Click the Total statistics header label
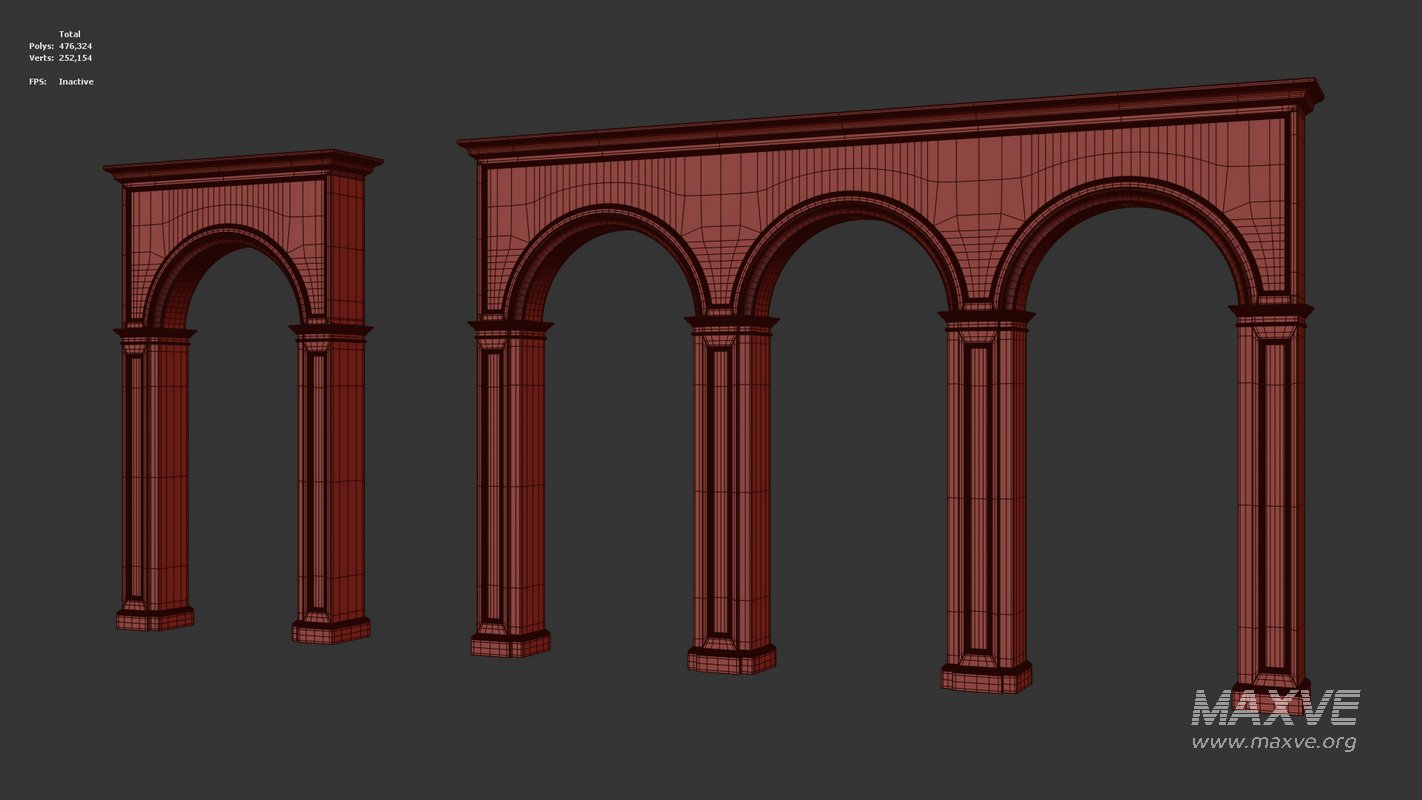Viewport: 1422px width, 800px height. click(69, 34)
